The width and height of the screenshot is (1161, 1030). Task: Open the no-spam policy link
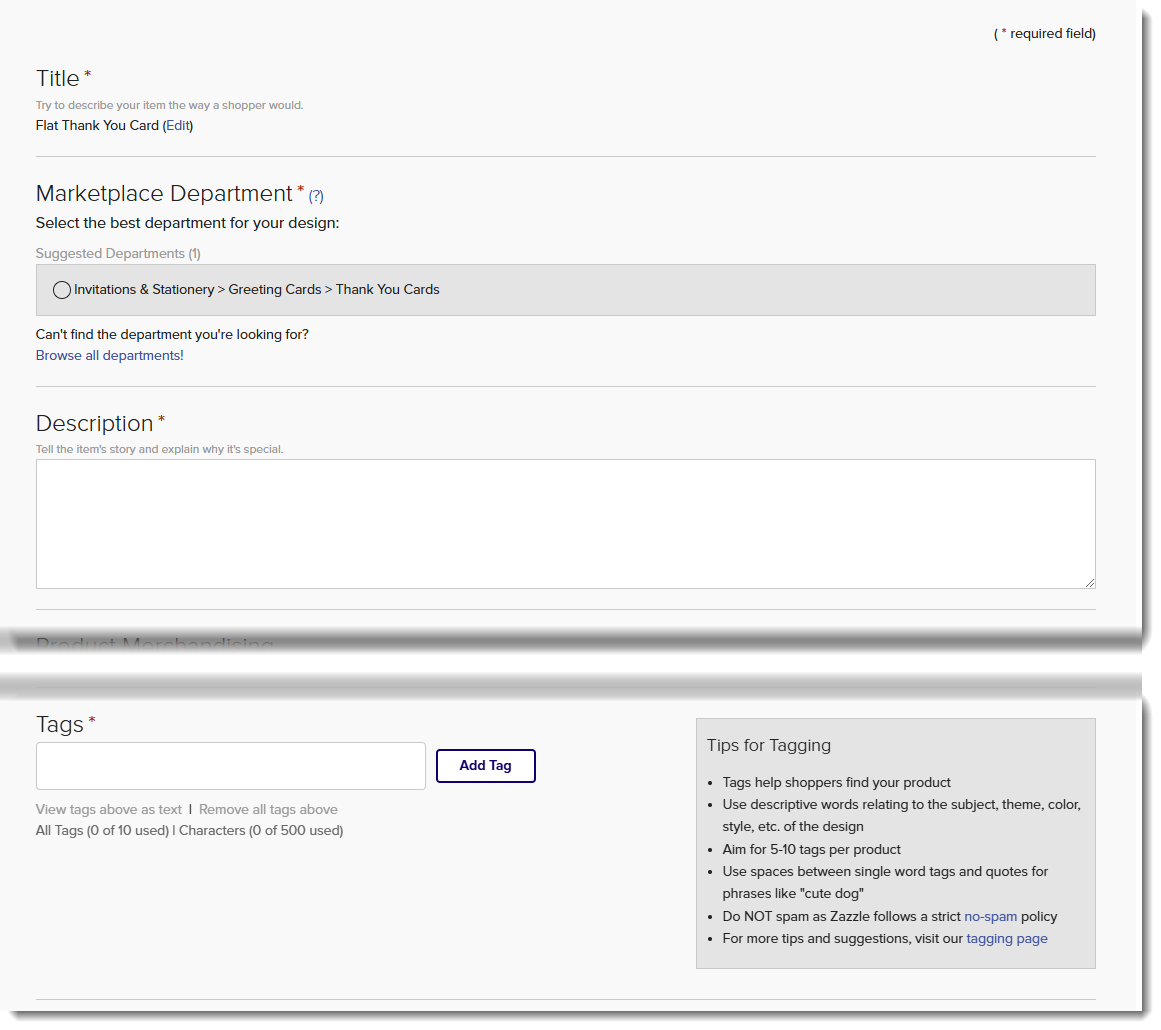[990, 917]
